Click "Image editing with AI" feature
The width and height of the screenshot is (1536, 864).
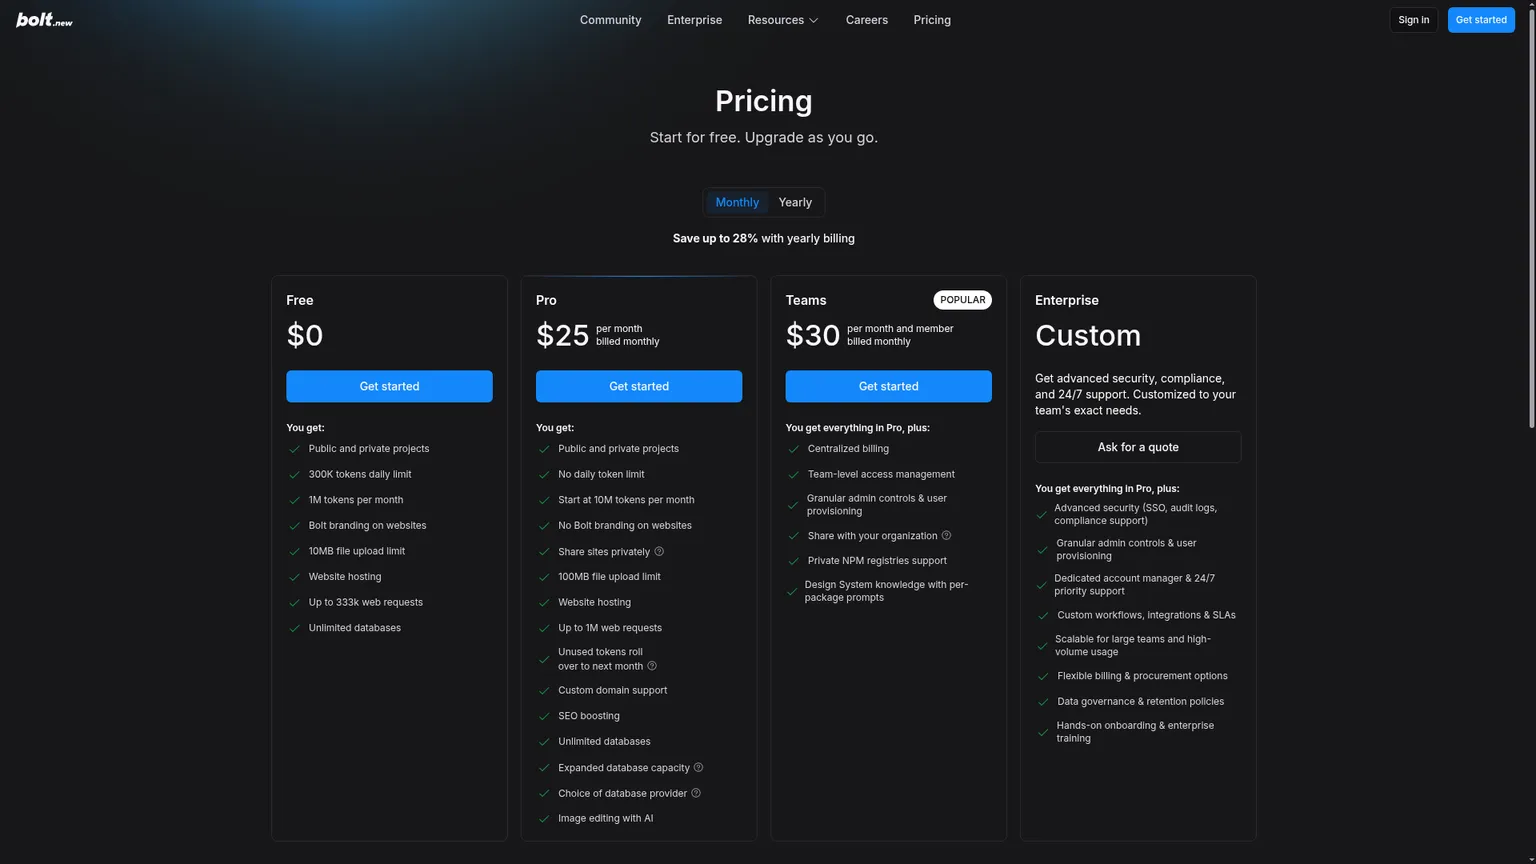[605, 818]
